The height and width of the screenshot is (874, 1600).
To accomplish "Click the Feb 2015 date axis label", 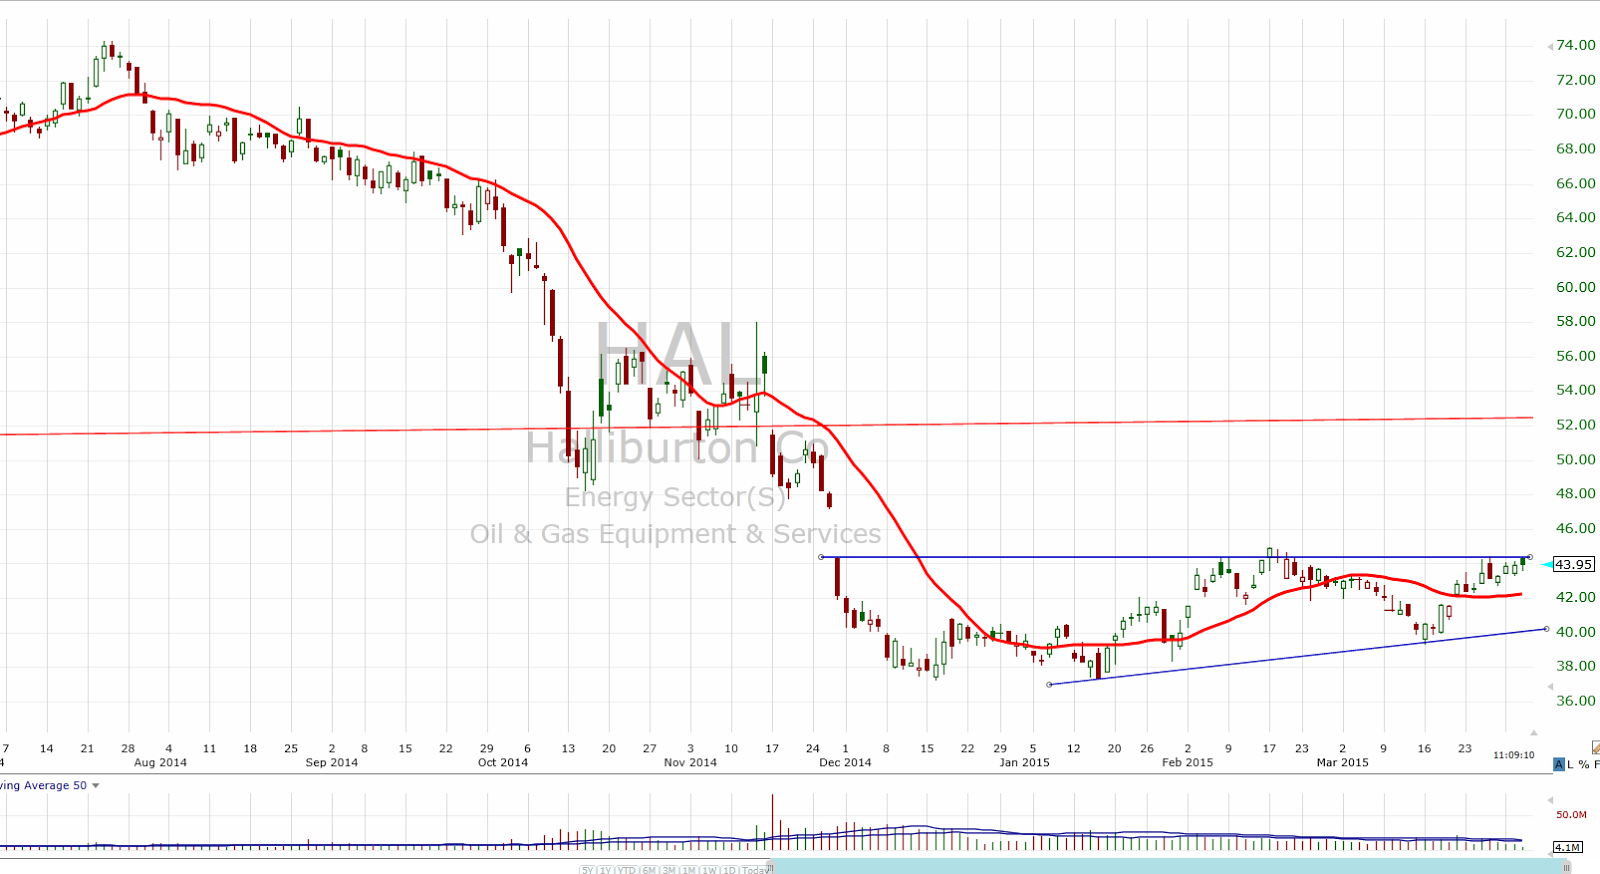I will coord(1187,762).
